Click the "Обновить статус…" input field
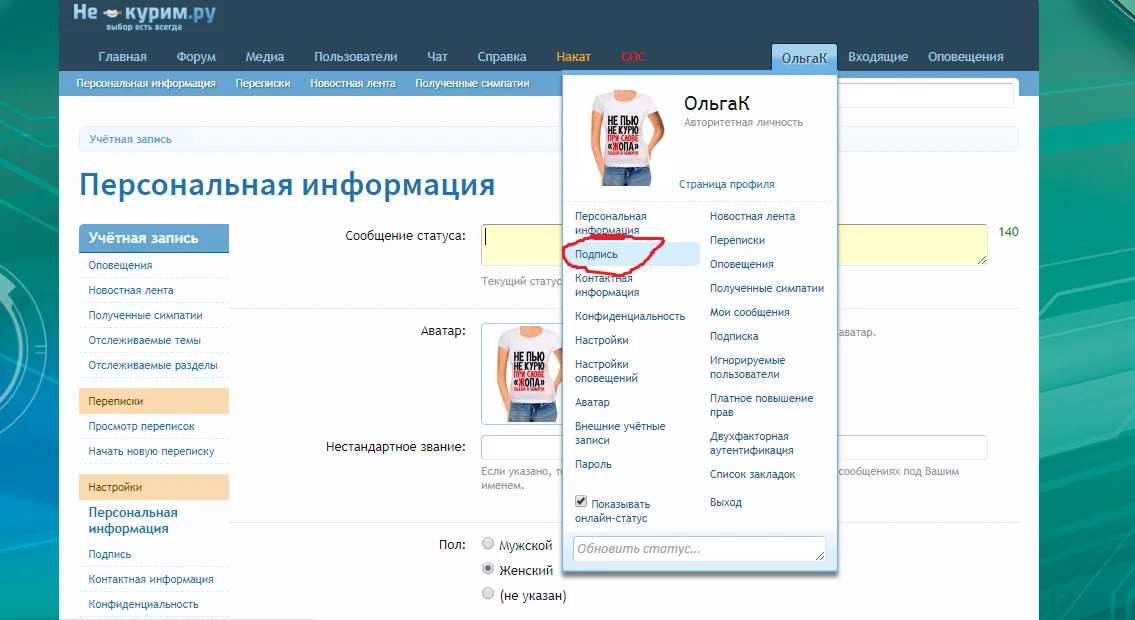This screenshot has width=1135, height=620. point(697,548)
